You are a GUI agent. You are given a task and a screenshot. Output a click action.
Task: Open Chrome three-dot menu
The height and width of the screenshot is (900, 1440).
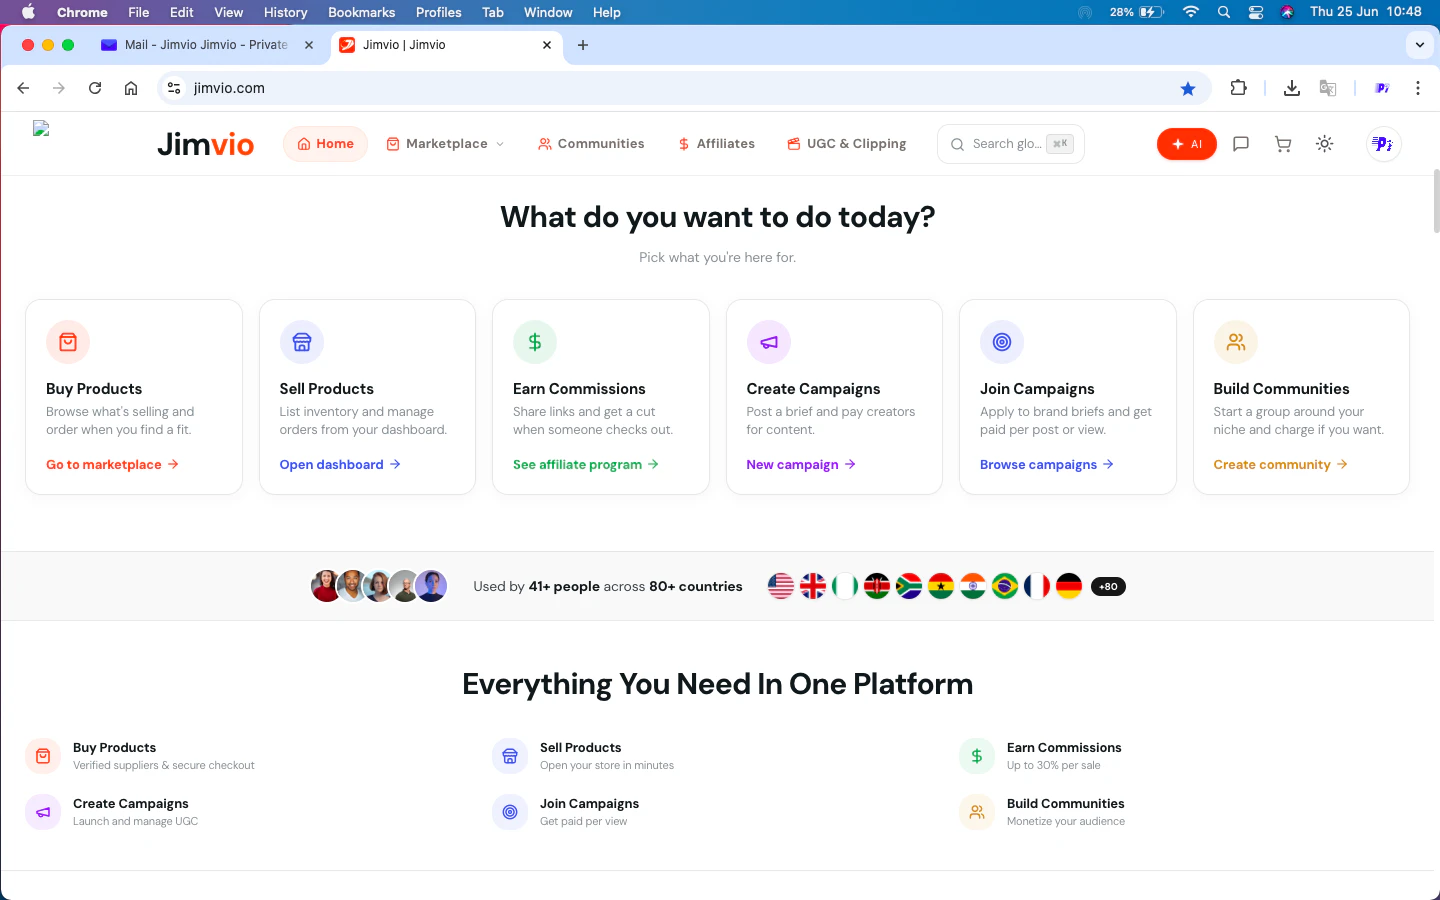(x=1418, y=88)
